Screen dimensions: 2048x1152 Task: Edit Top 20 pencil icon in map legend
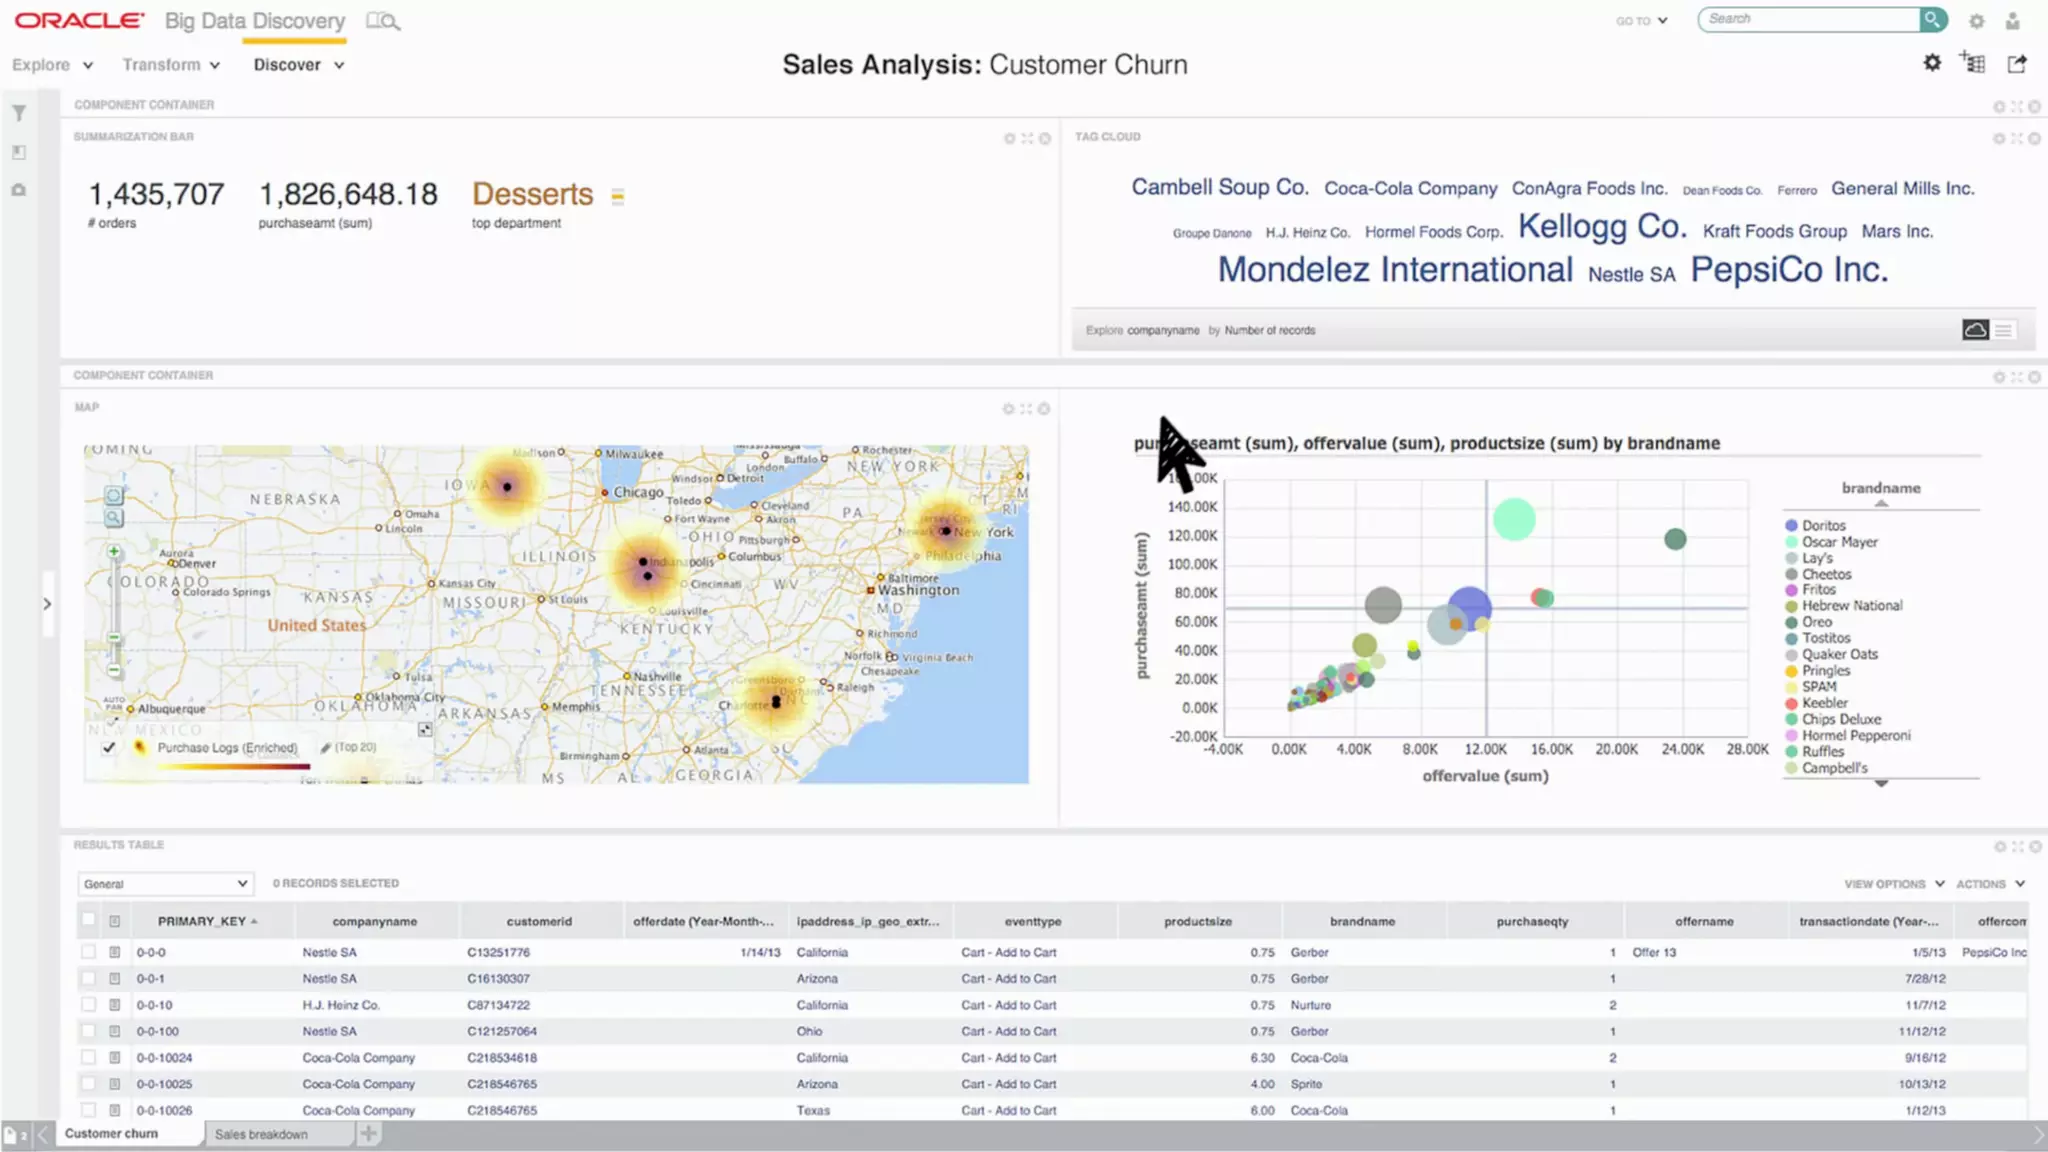point(326,748)
